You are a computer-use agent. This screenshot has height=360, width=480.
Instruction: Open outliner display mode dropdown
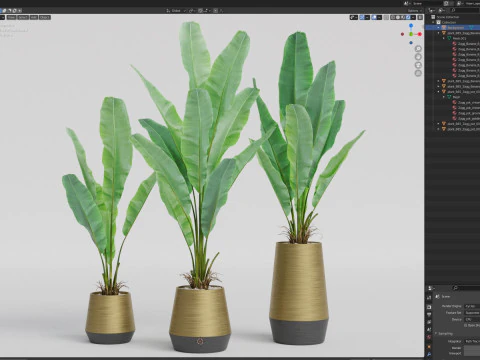(431, 10)
